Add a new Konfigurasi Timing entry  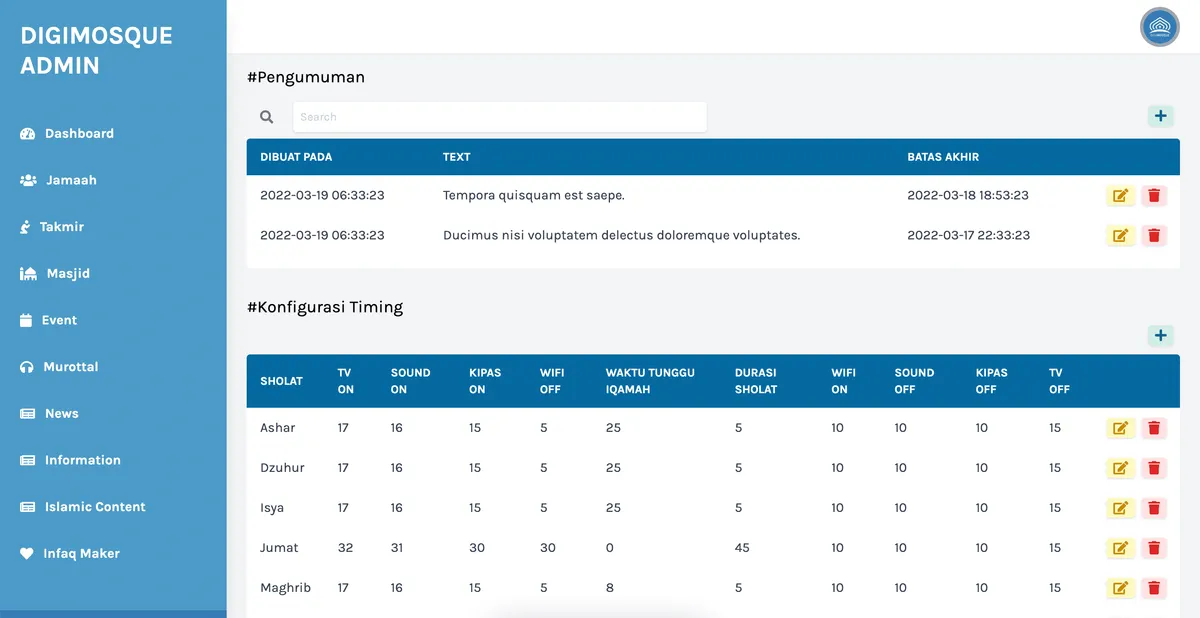1160,336
